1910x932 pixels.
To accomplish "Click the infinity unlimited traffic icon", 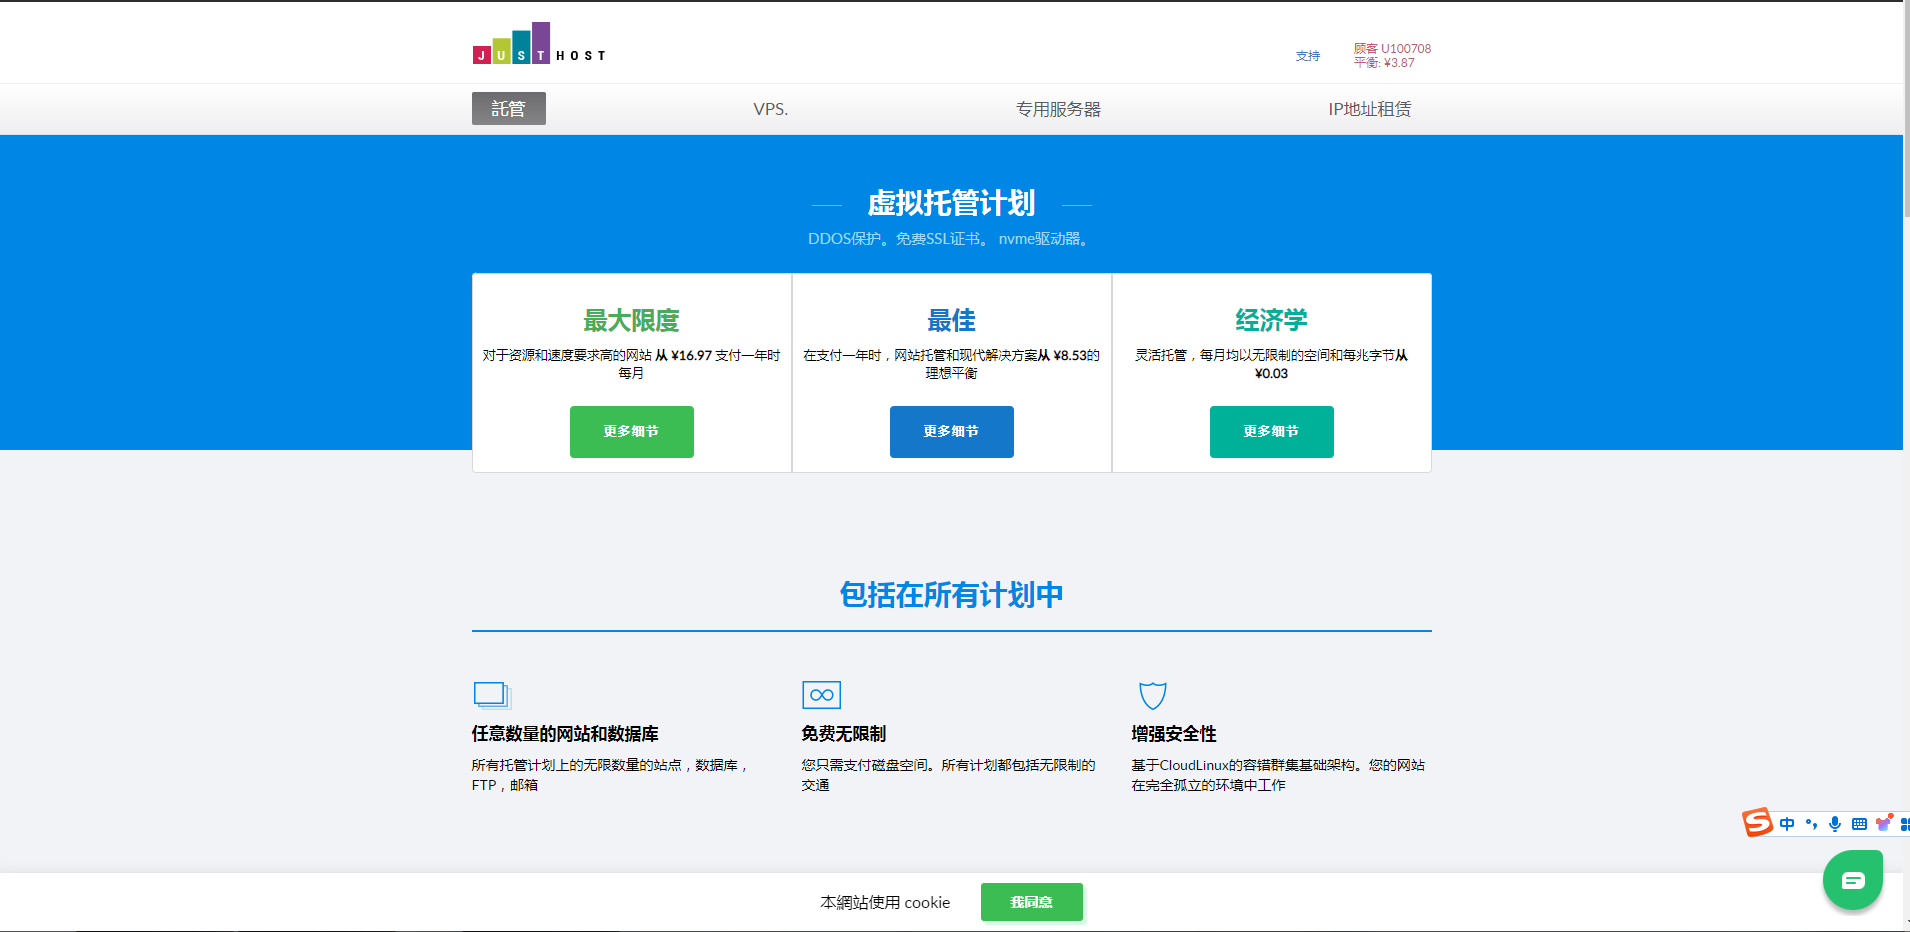I will click(821, 695).
